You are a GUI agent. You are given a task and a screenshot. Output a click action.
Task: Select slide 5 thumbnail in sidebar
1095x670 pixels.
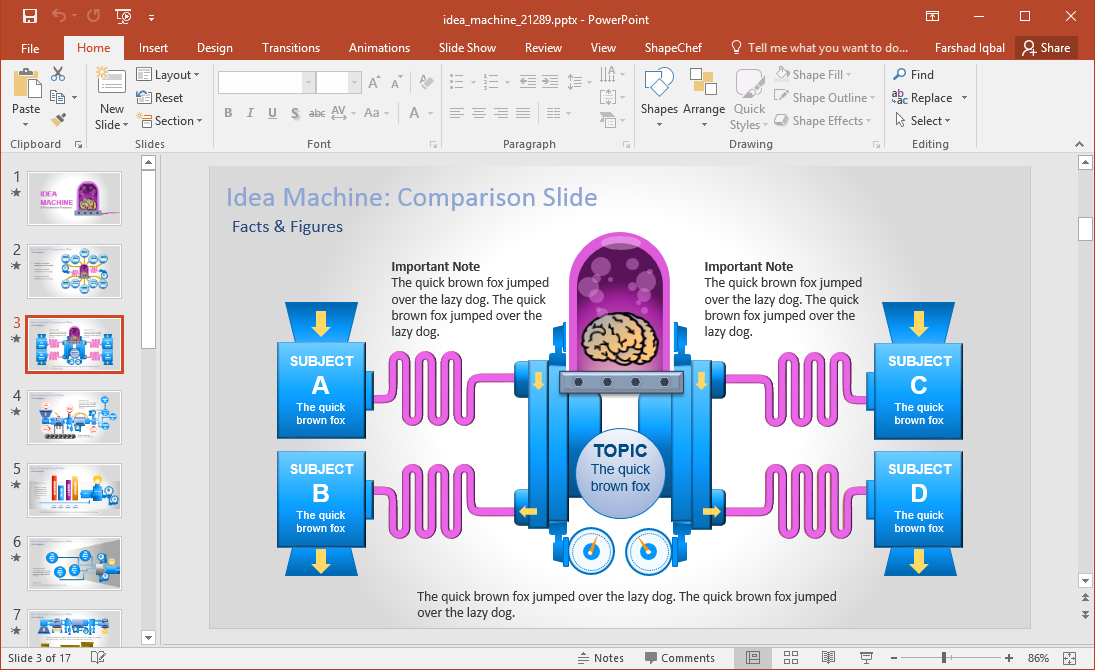(74, 490)
